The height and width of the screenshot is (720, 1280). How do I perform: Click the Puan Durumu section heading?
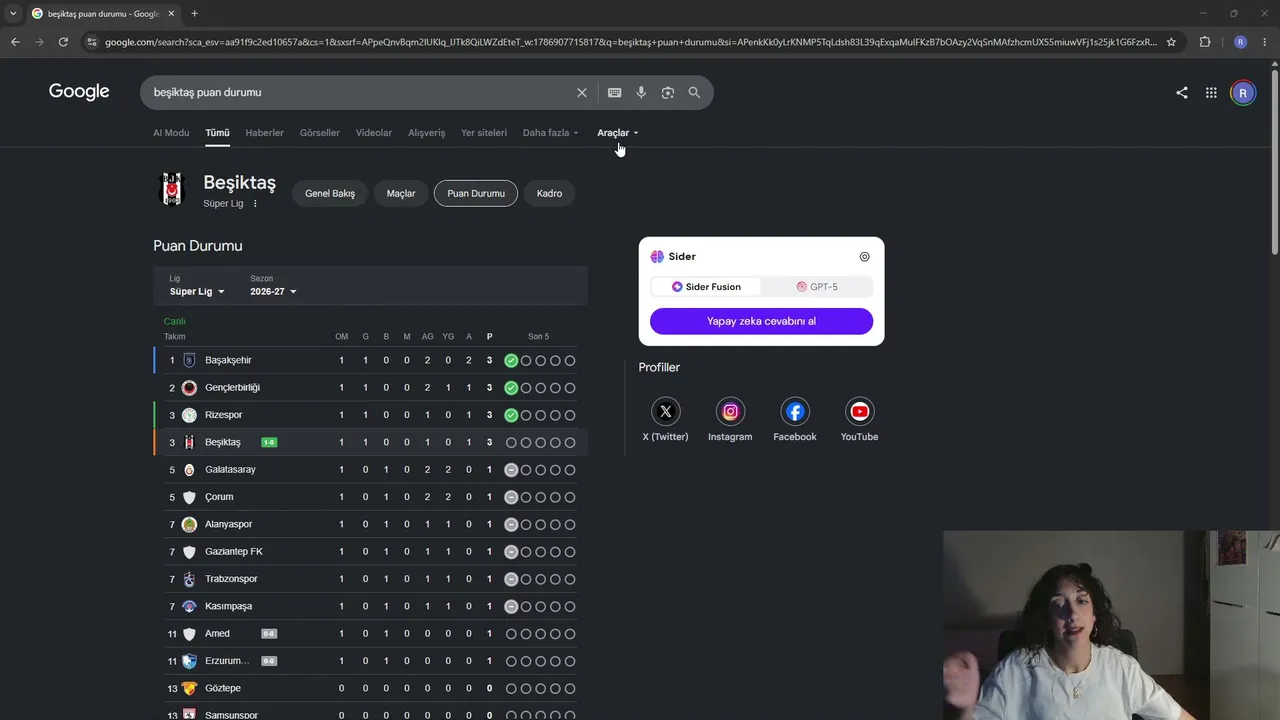coord(198,246)
